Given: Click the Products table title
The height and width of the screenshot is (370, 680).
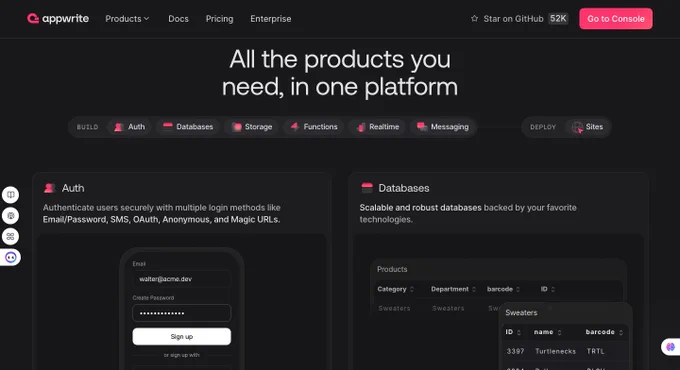Looking at the screenshot, I should (392, 269).
